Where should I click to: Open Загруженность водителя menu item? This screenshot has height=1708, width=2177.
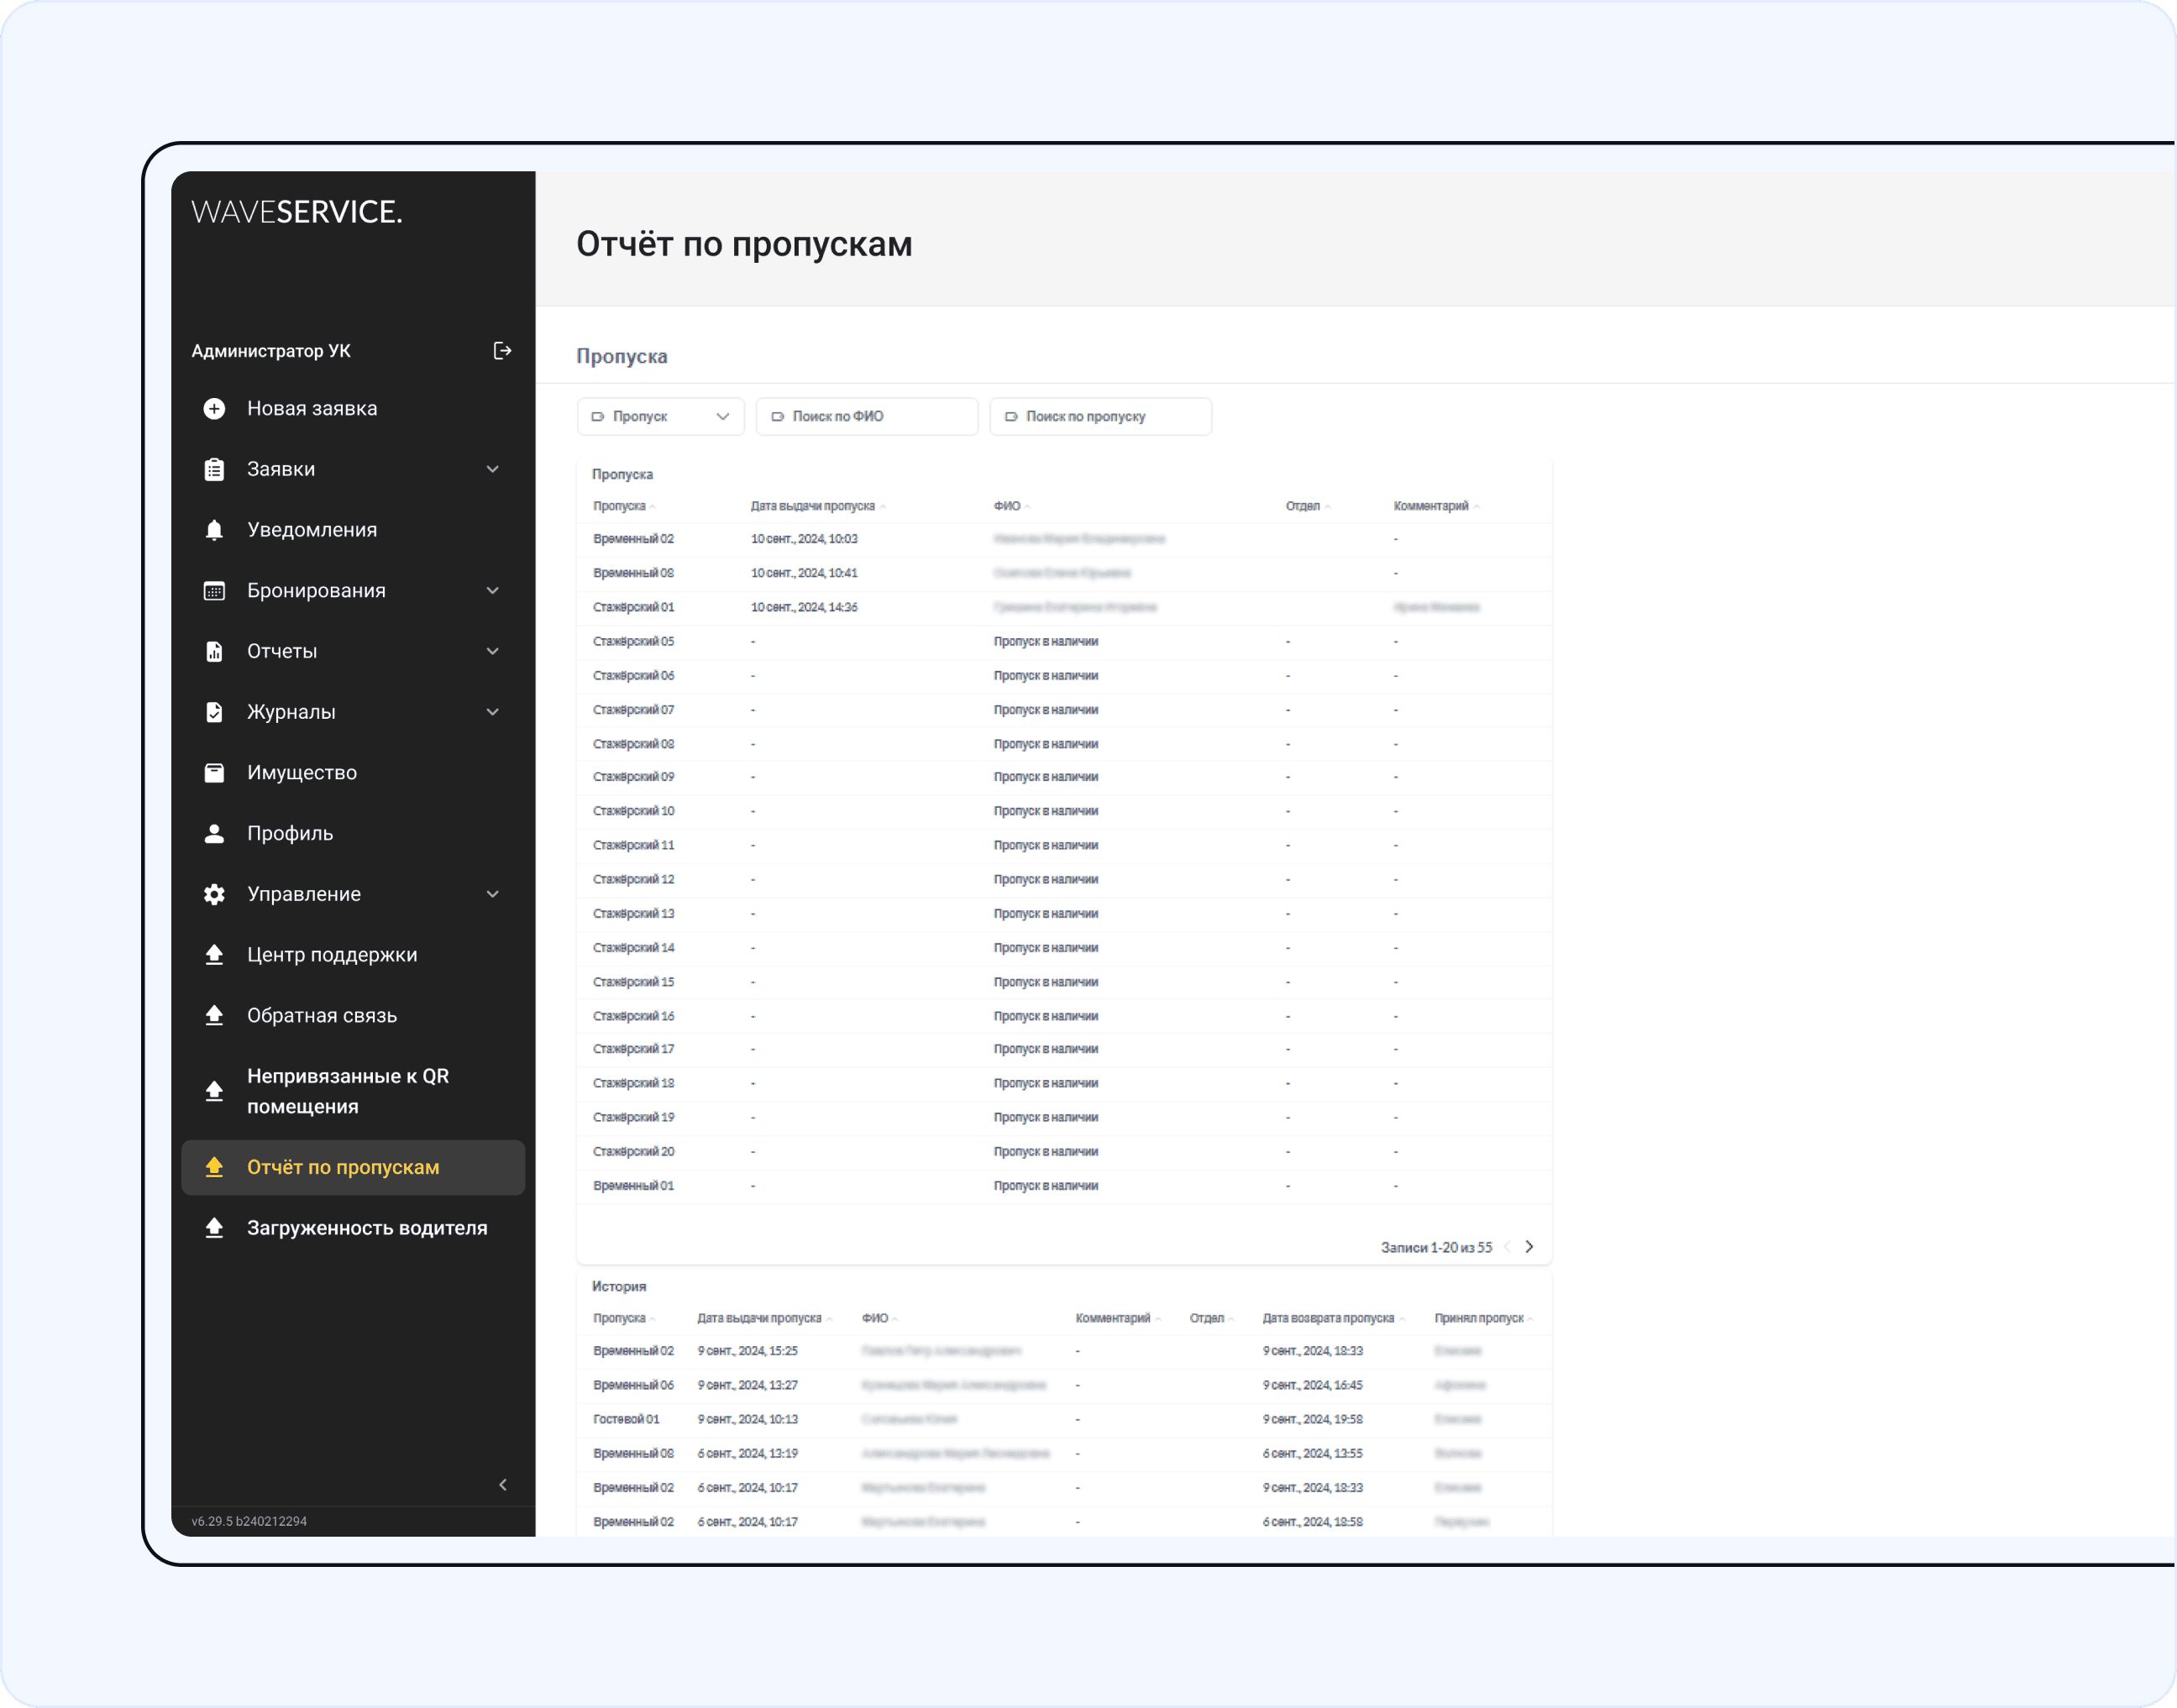367,1228
